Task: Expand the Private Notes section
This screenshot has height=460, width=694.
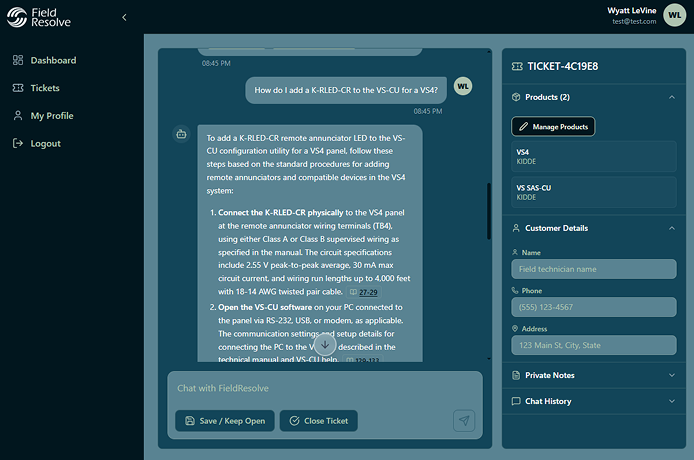Action: (671, 375)
